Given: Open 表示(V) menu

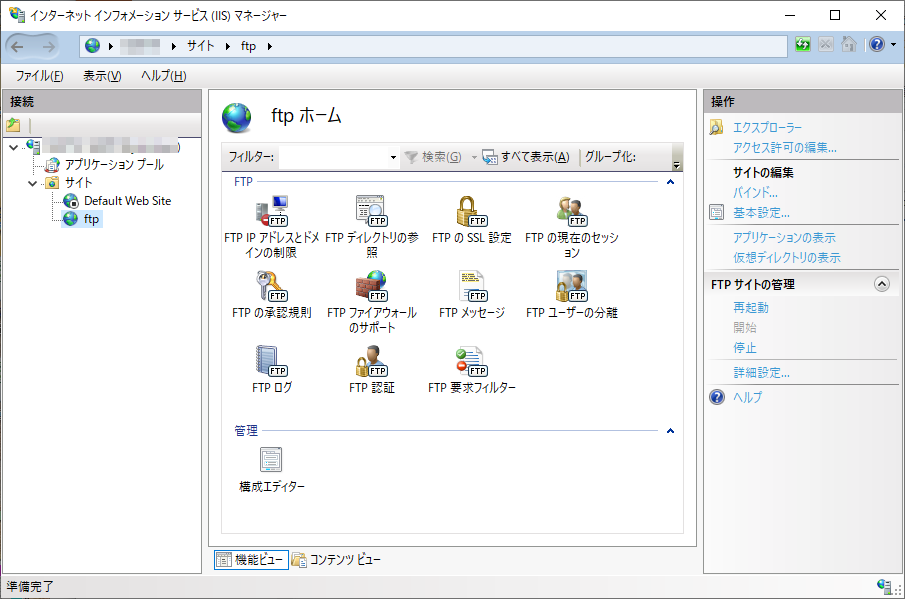Looking at the screenshot, I should pyautogui.click(x=102, y=76).
